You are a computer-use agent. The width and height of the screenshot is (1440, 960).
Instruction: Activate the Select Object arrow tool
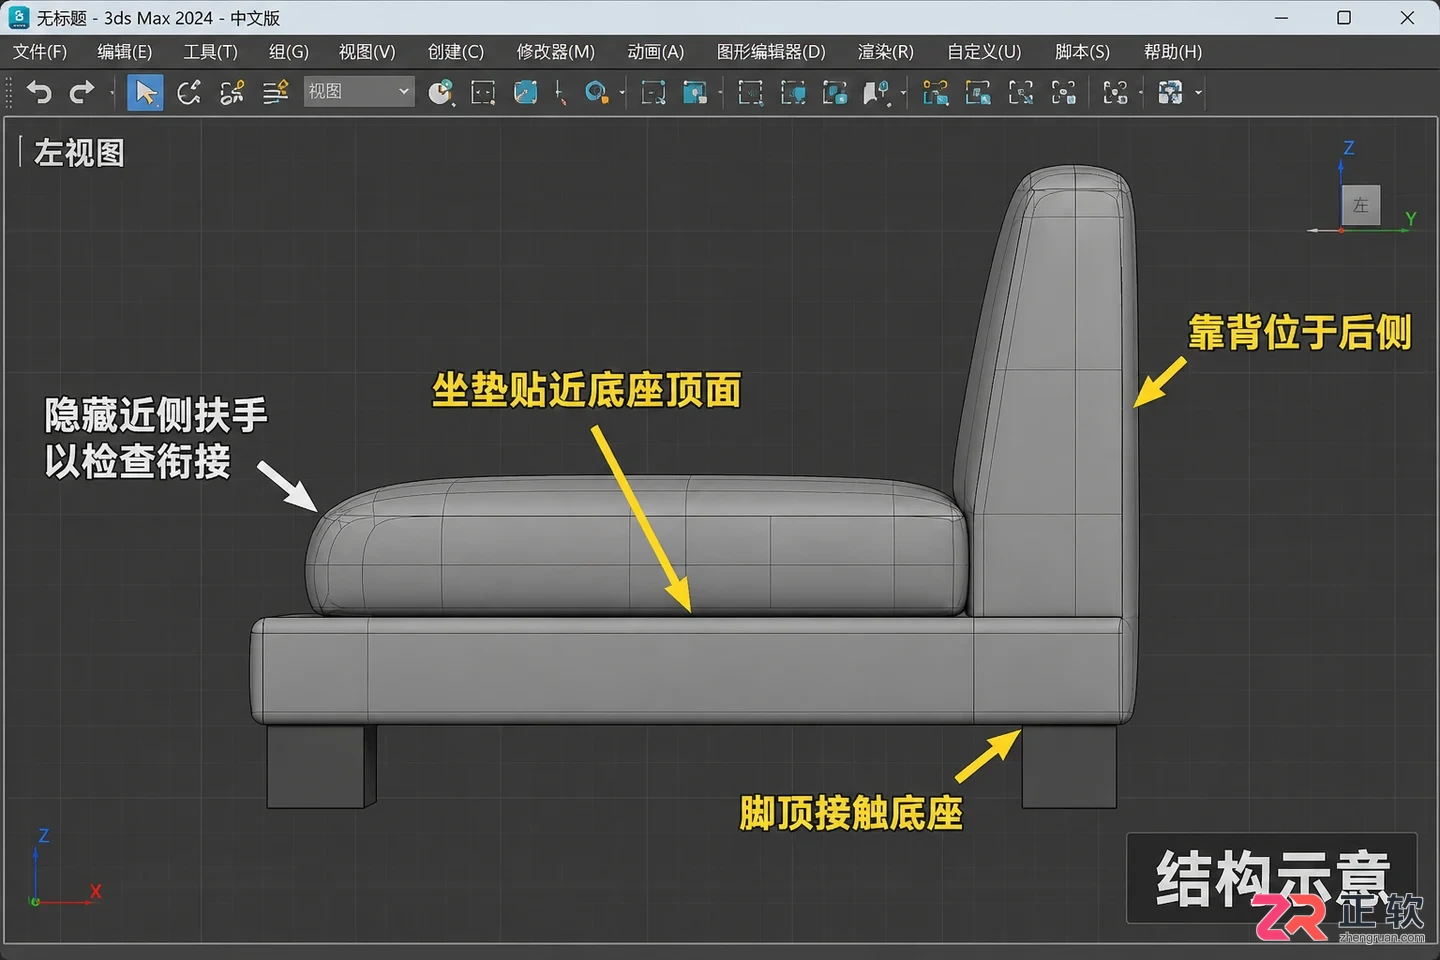coord(145,93)
